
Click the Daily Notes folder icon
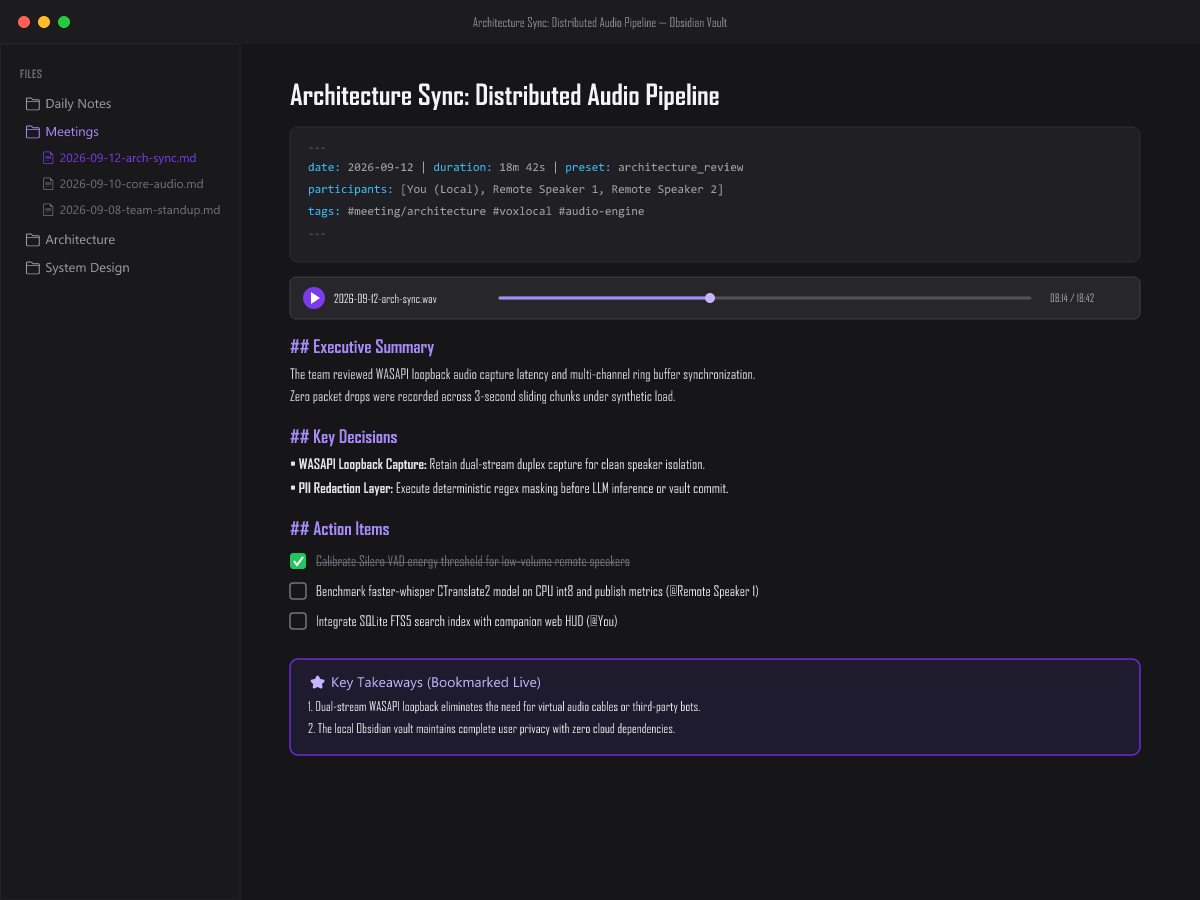click(33, 104)
